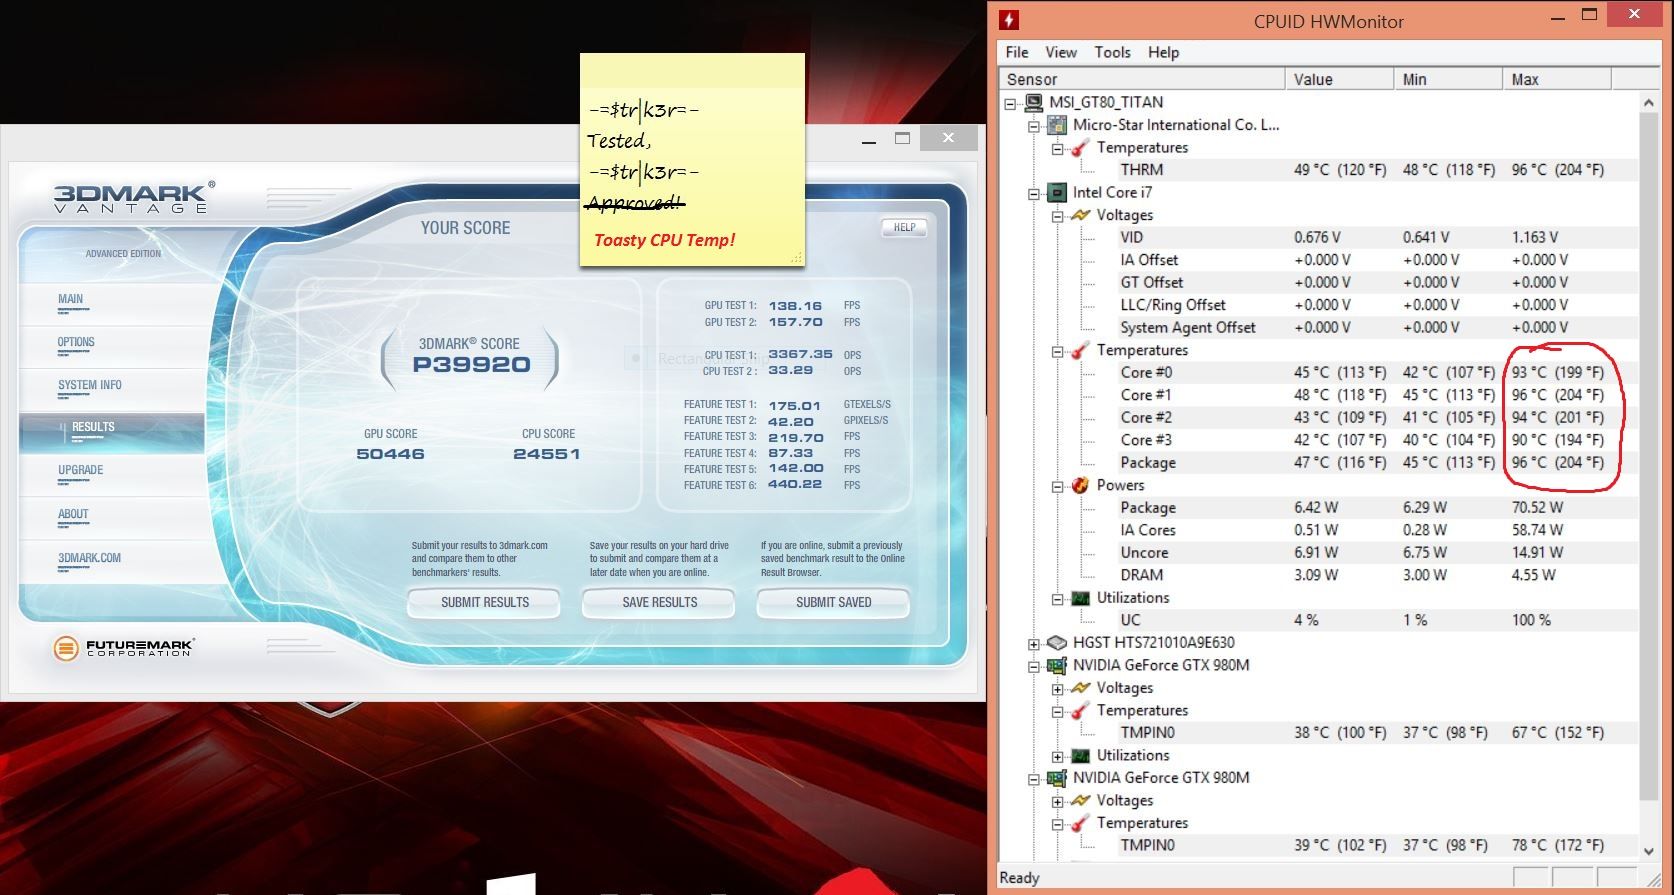Collapse the Intel Core i7 Temperatures group
1674x895 pixels.
[1057, 351]
